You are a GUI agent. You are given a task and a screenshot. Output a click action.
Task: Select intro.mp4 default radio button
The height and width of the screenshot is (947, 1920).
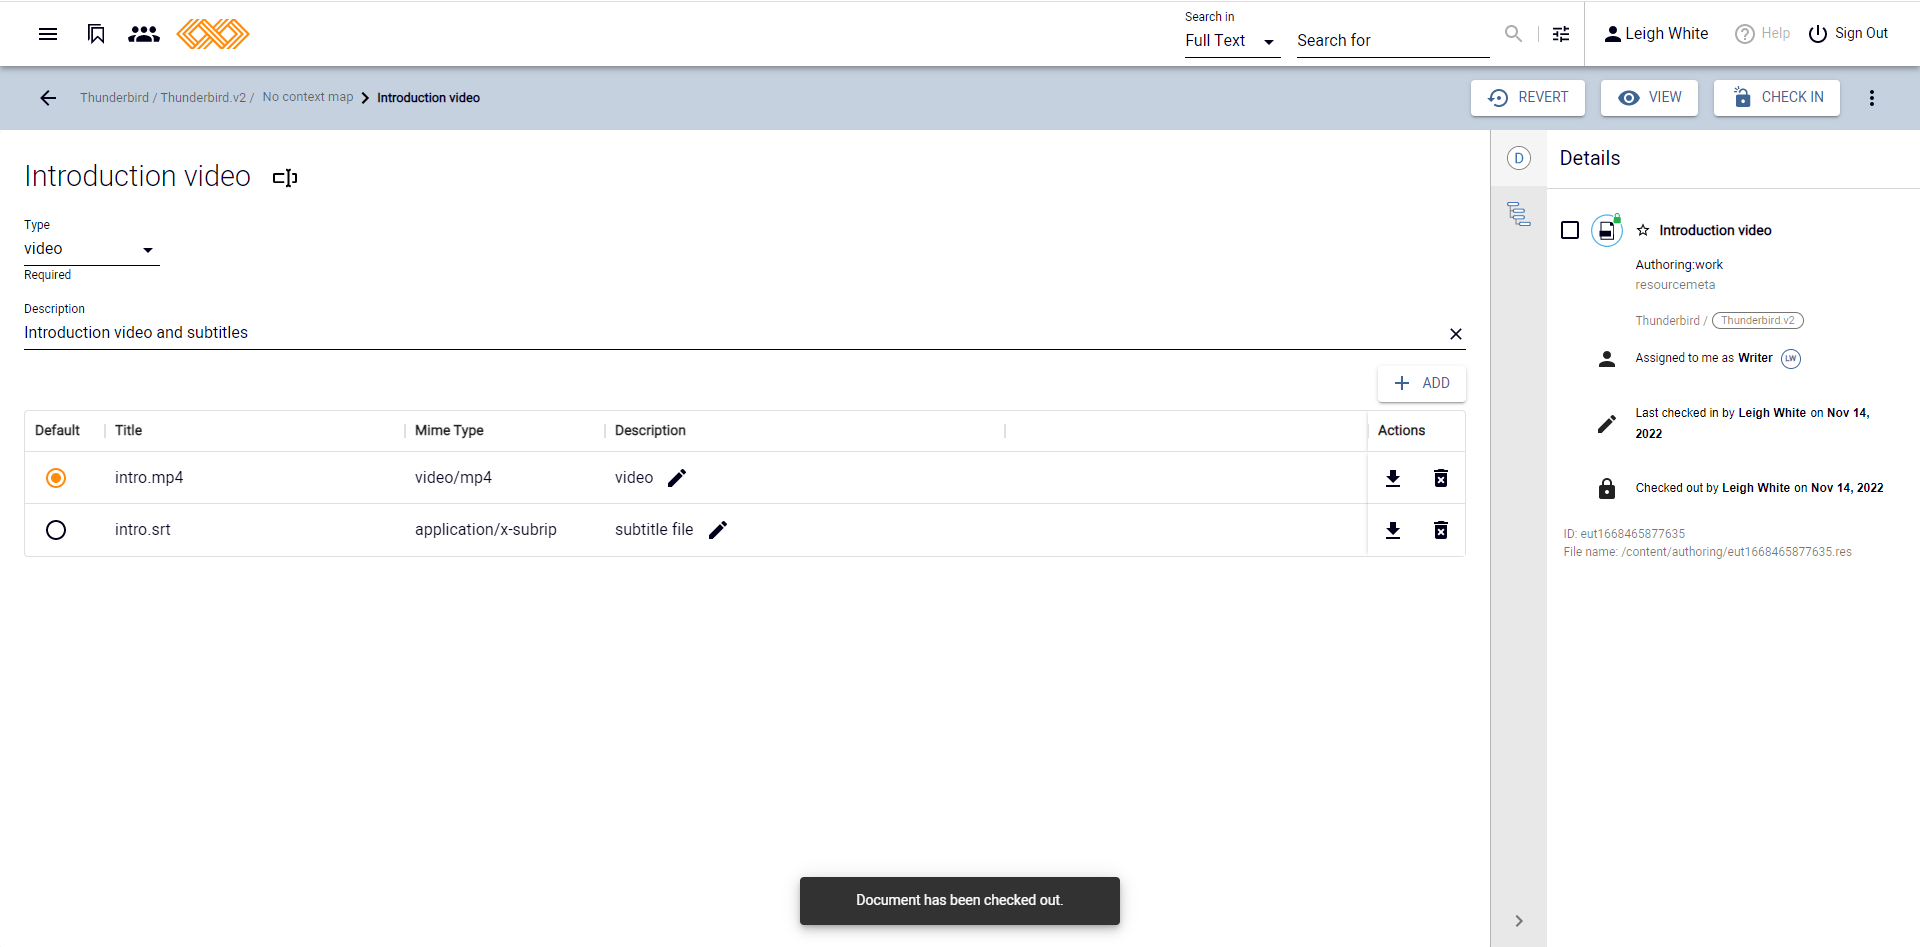coord(56,478)
